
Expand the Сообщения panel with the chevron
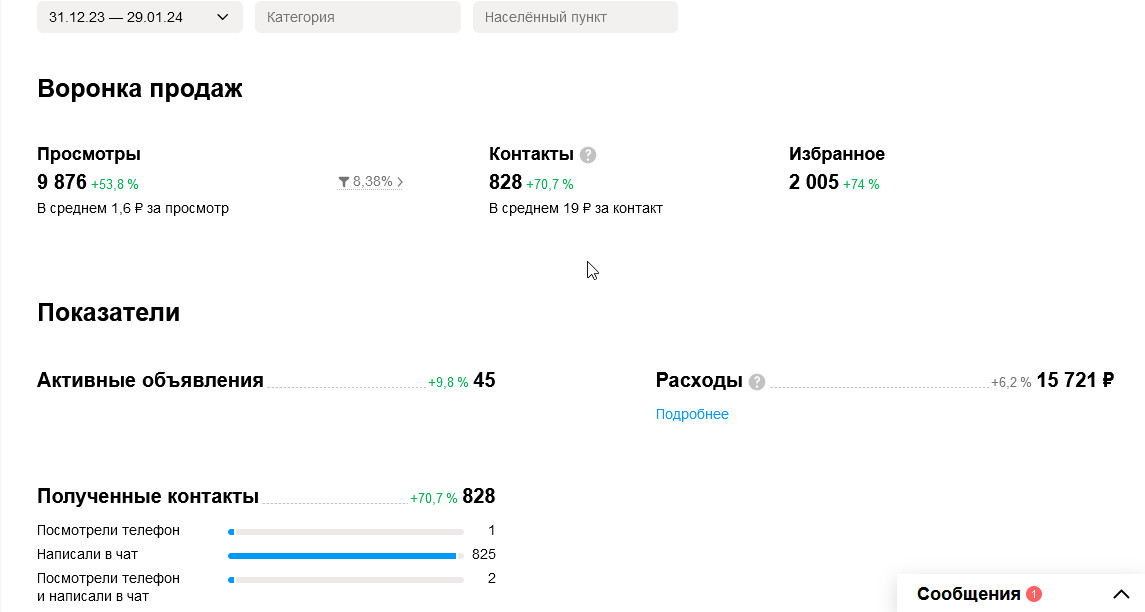(1121, 594)
